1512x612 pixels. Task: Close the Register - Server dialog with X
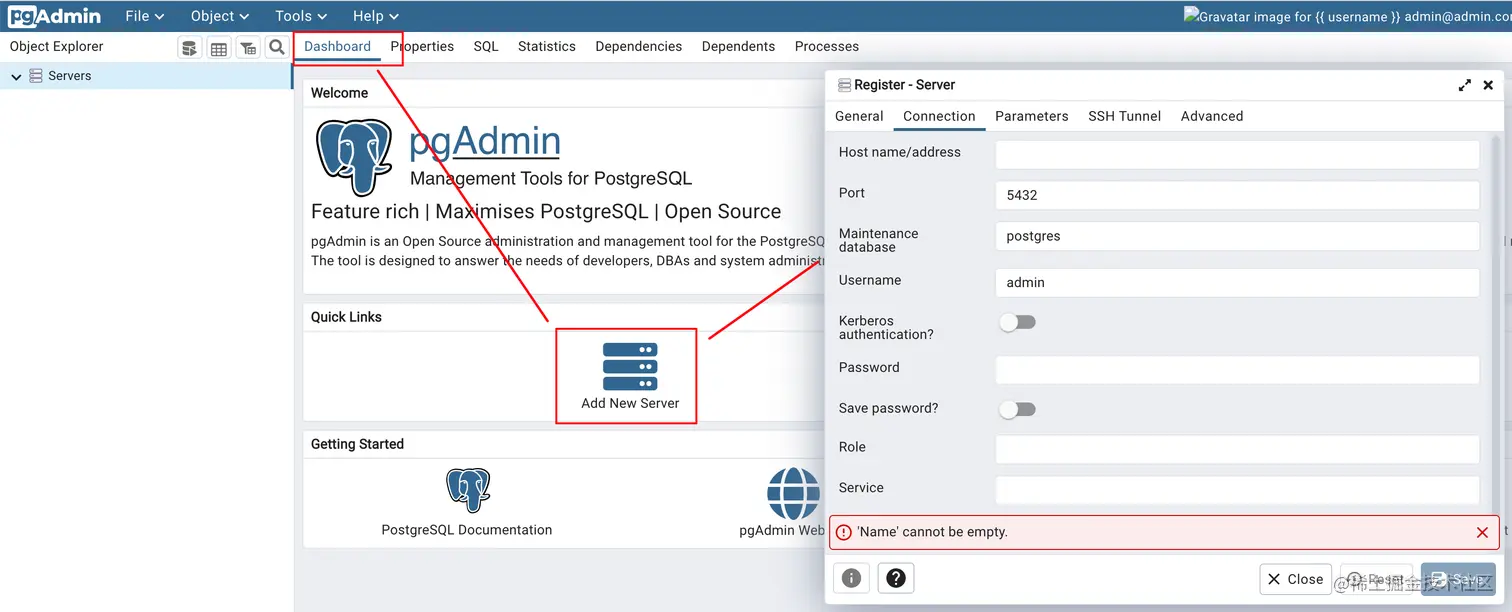(1488, 85)
